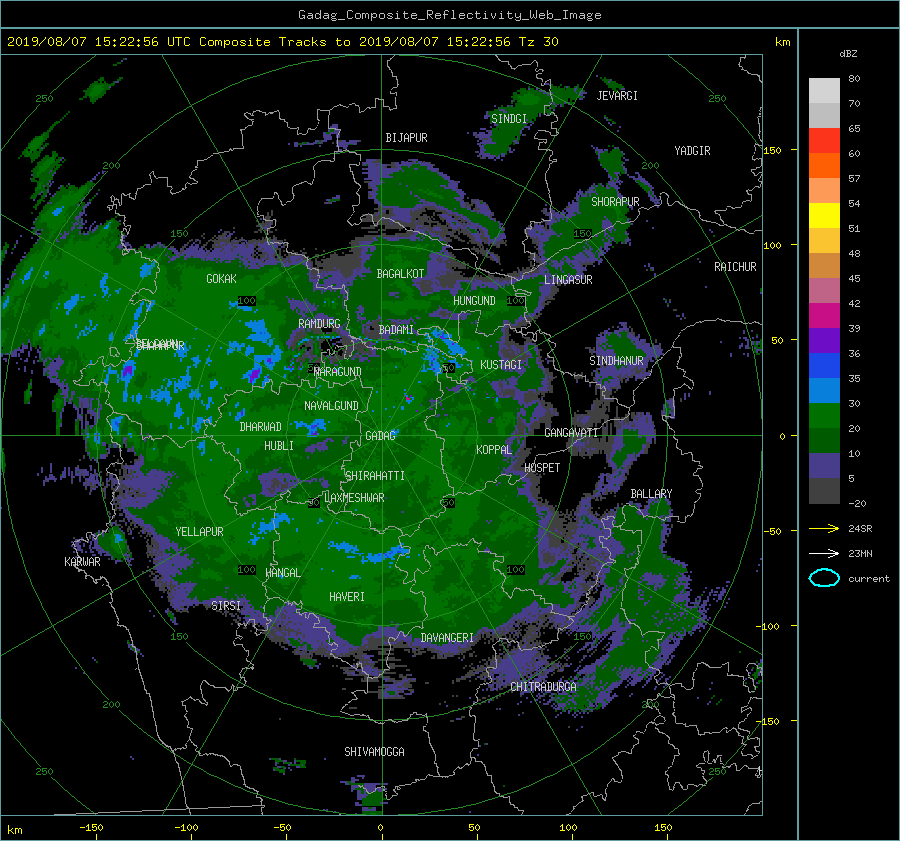Click the RAICHUR city label
The height and width of the screenshot is (841, 900).
pyautogui.click(x=735, y=266)
